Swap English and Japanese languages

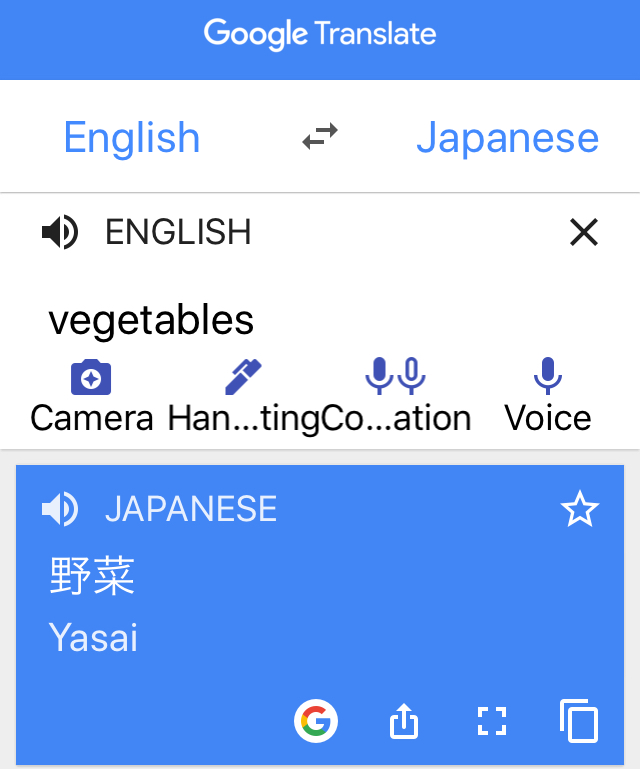point(320,136)
